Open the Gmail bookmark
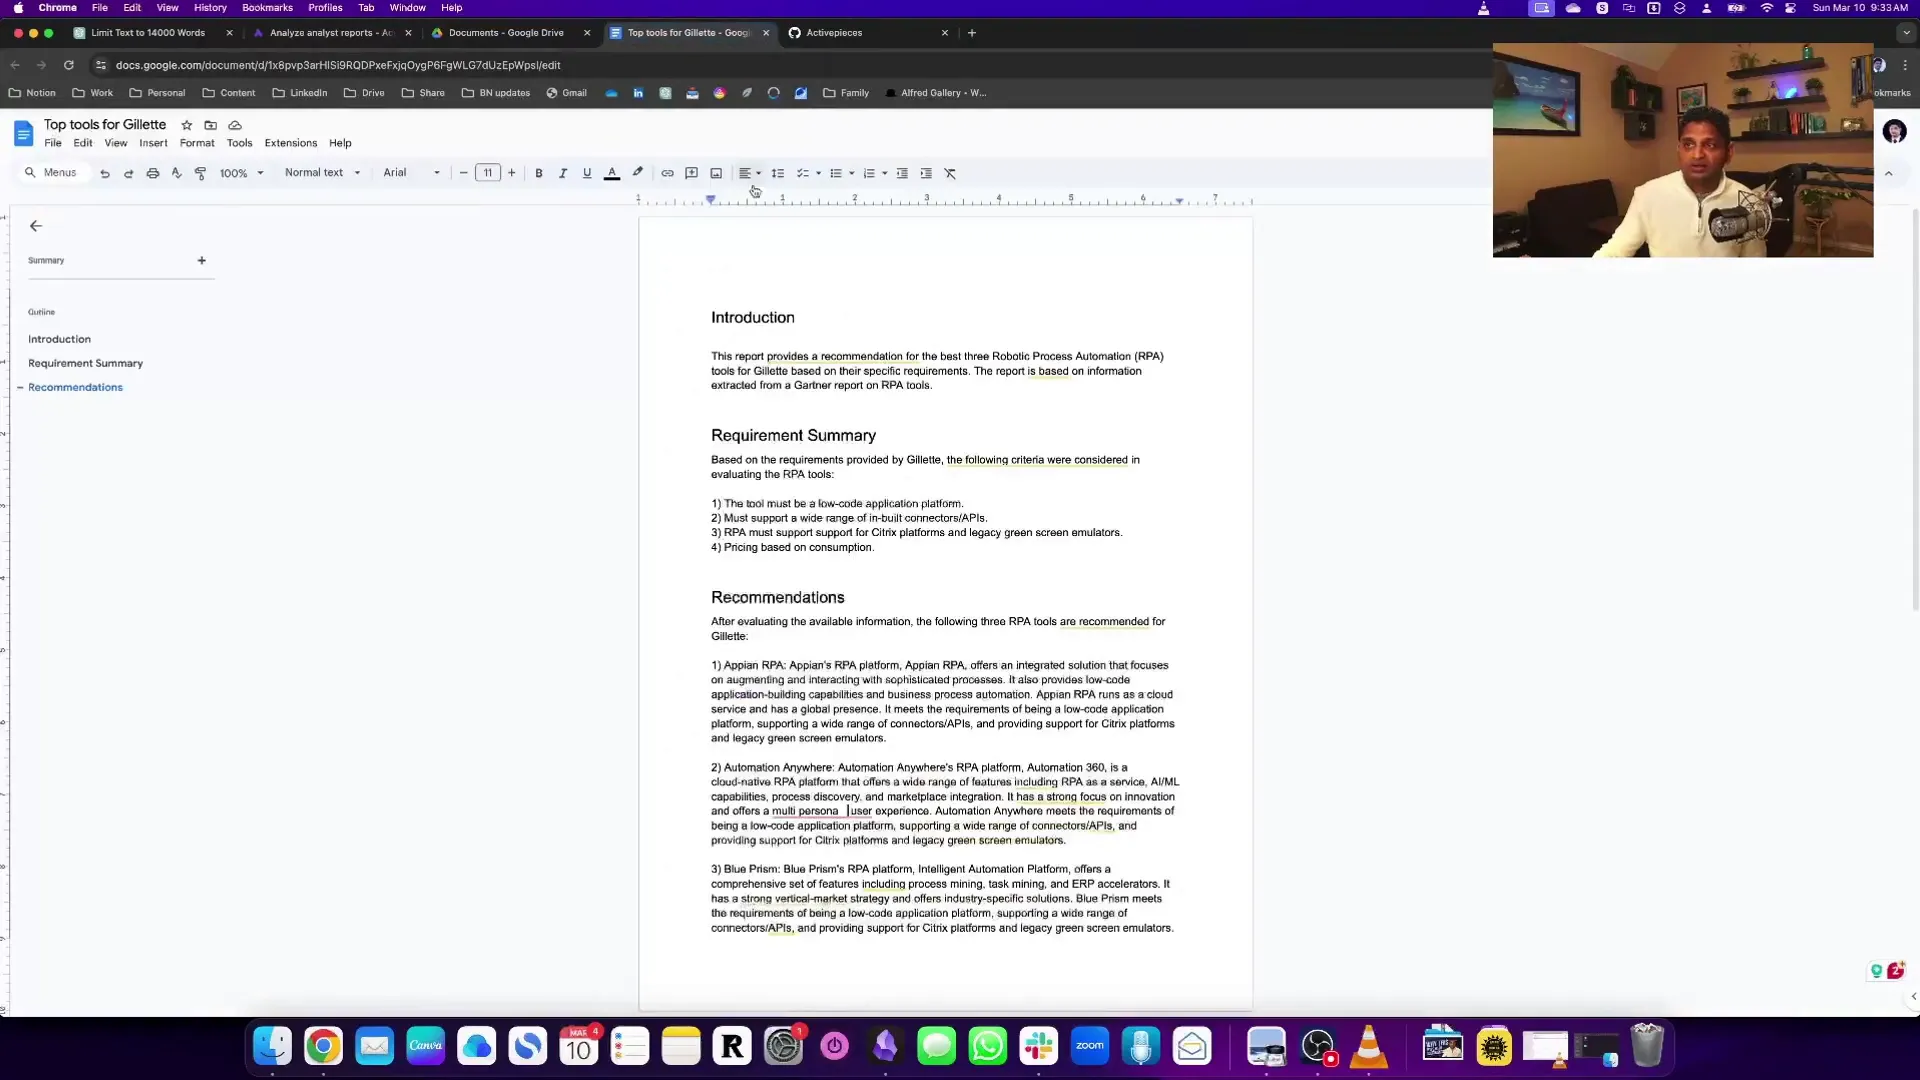Viewport: 1920px width, 1080px height. 566,93
